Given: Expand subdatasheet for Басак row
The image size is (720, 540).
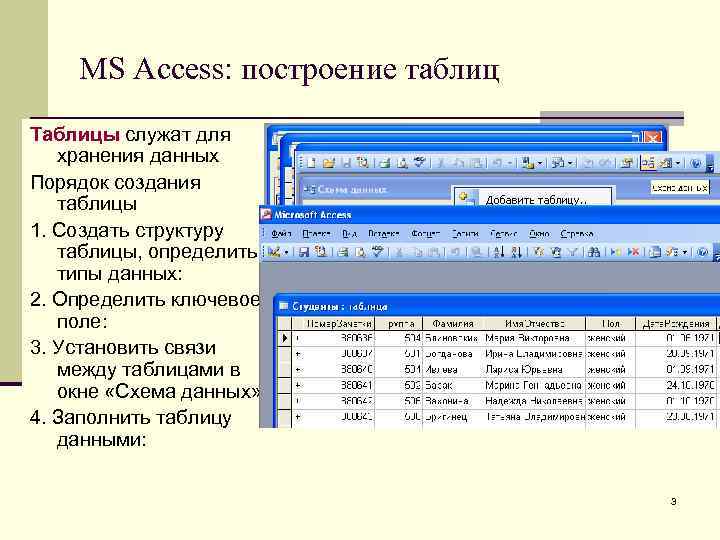Looking at the screenshot, I should point(298,386).
